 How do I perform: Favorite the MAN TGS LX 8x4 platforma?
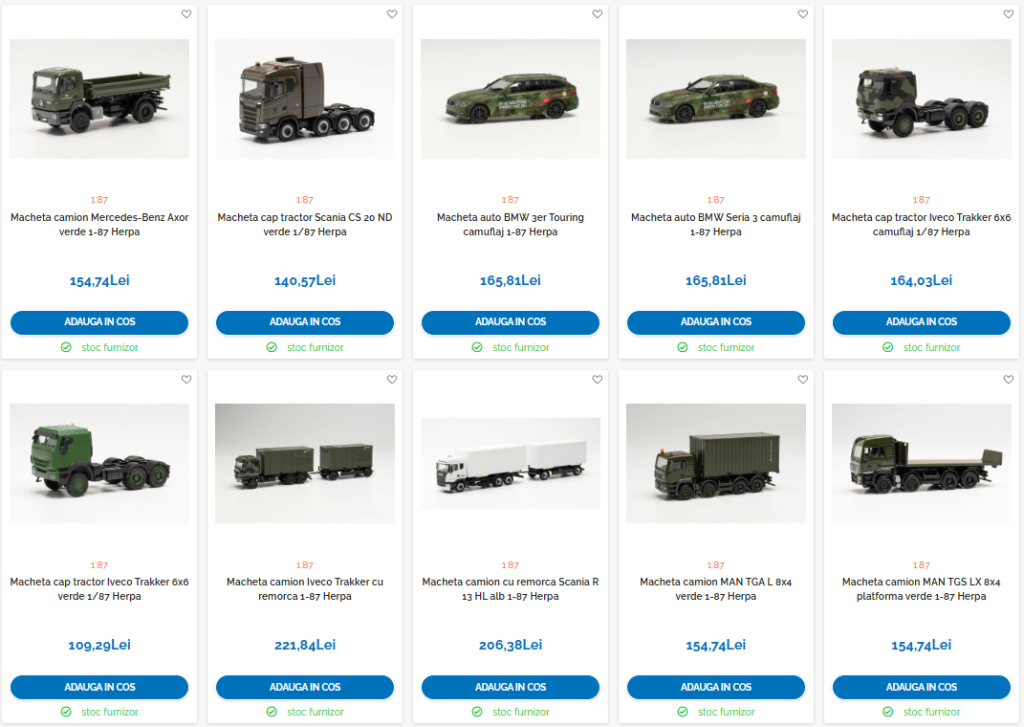(1008, 379)
